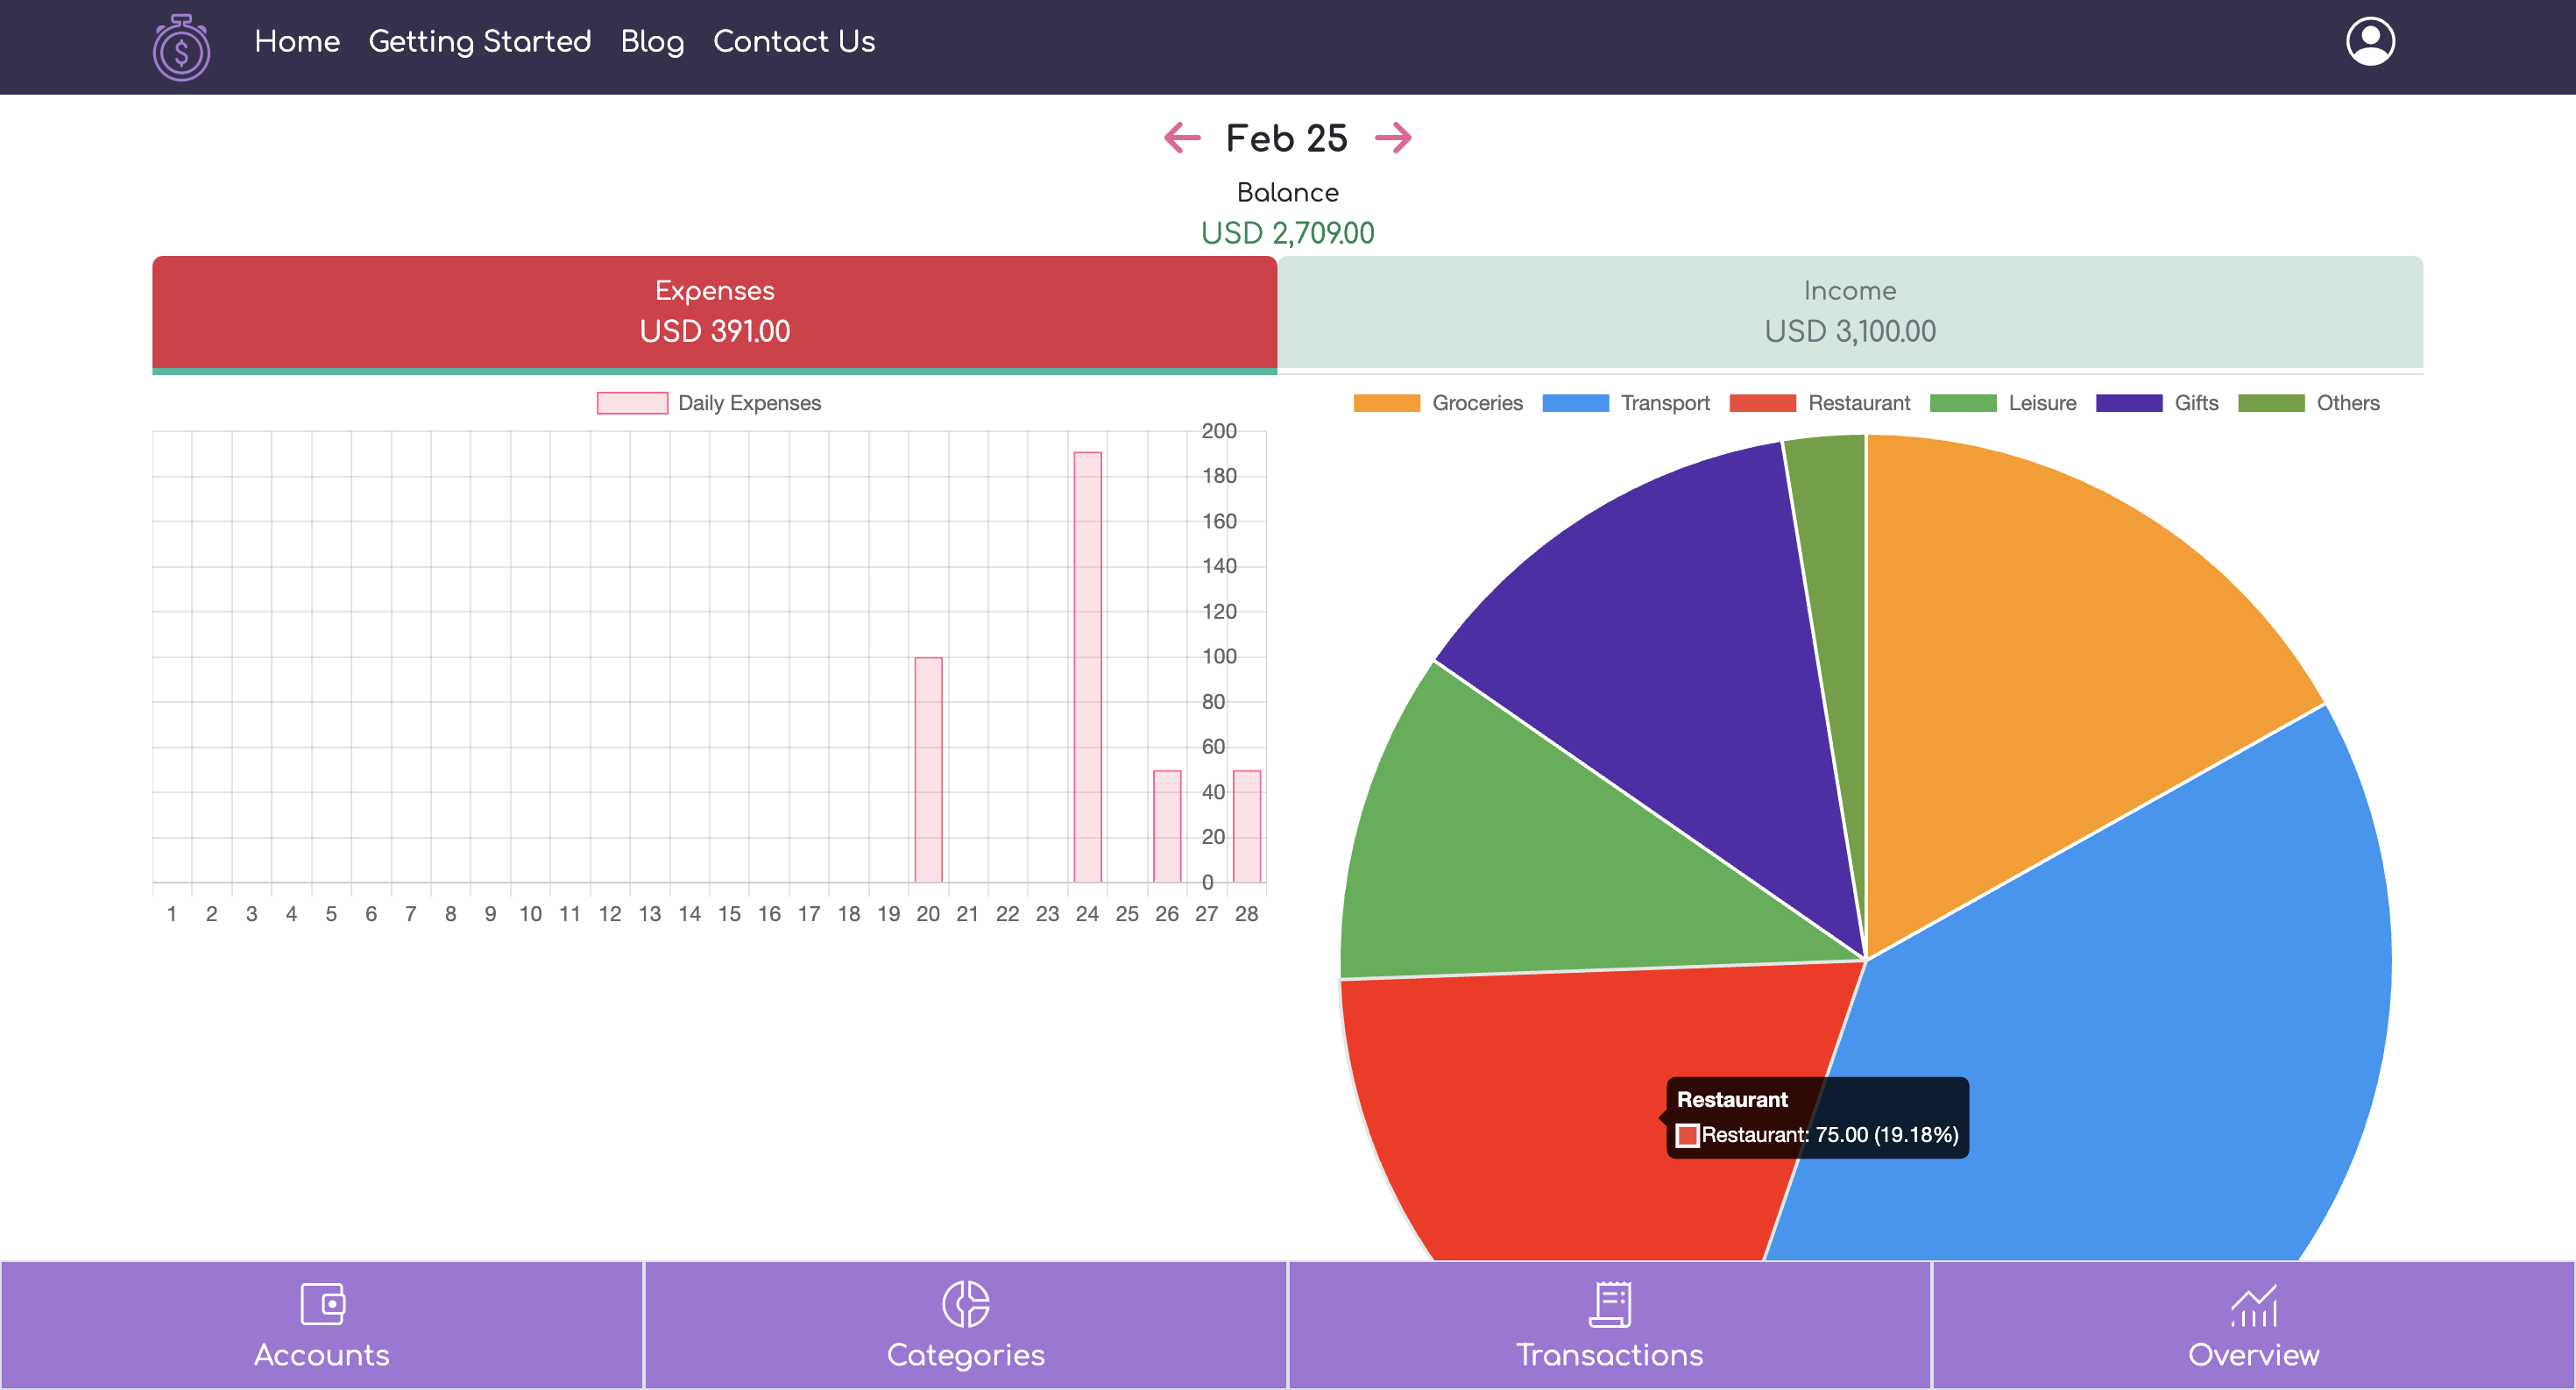
Task: Click the USD 391.00 expenses amount
Action: tap(714, 331)
